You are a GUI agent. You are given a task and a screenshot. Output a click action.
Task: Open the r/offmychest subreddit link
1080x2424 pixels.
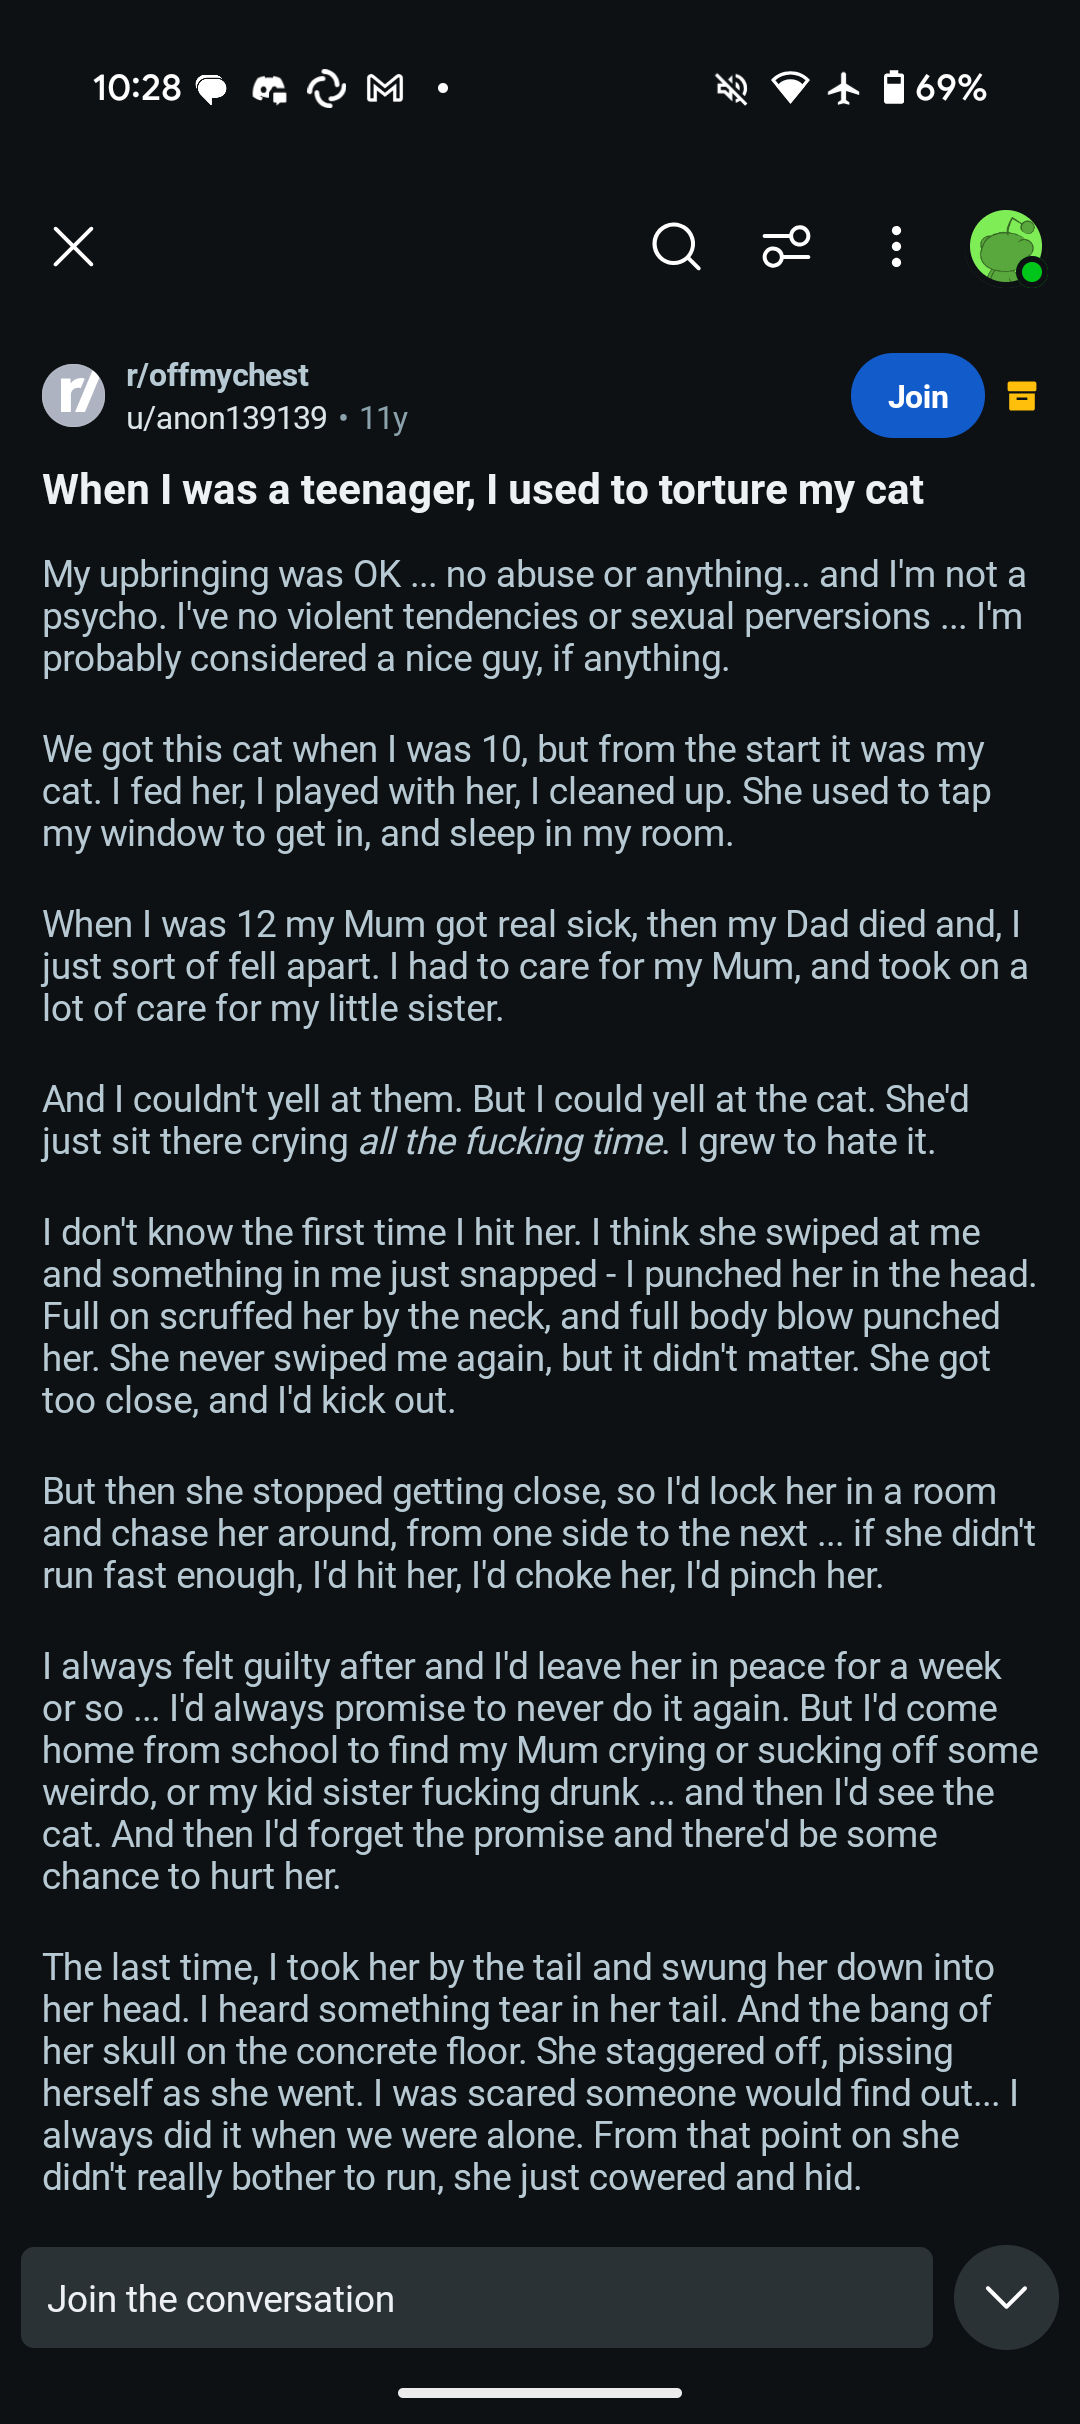[217, 375]
